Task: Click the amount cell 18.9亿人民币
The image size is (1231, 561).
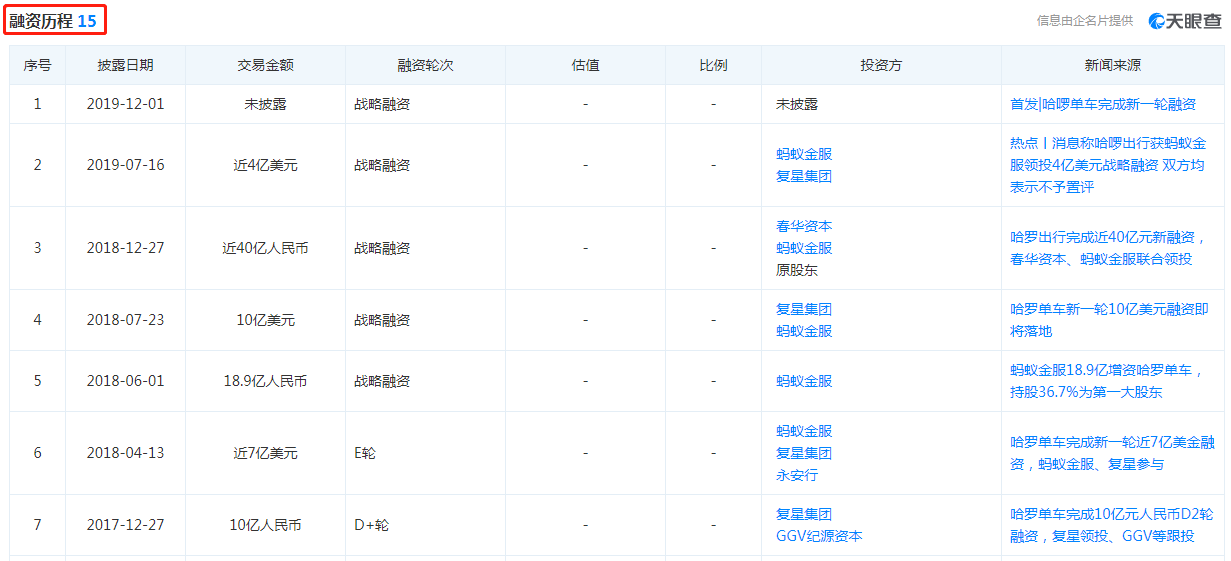Action: pos(265,381)
